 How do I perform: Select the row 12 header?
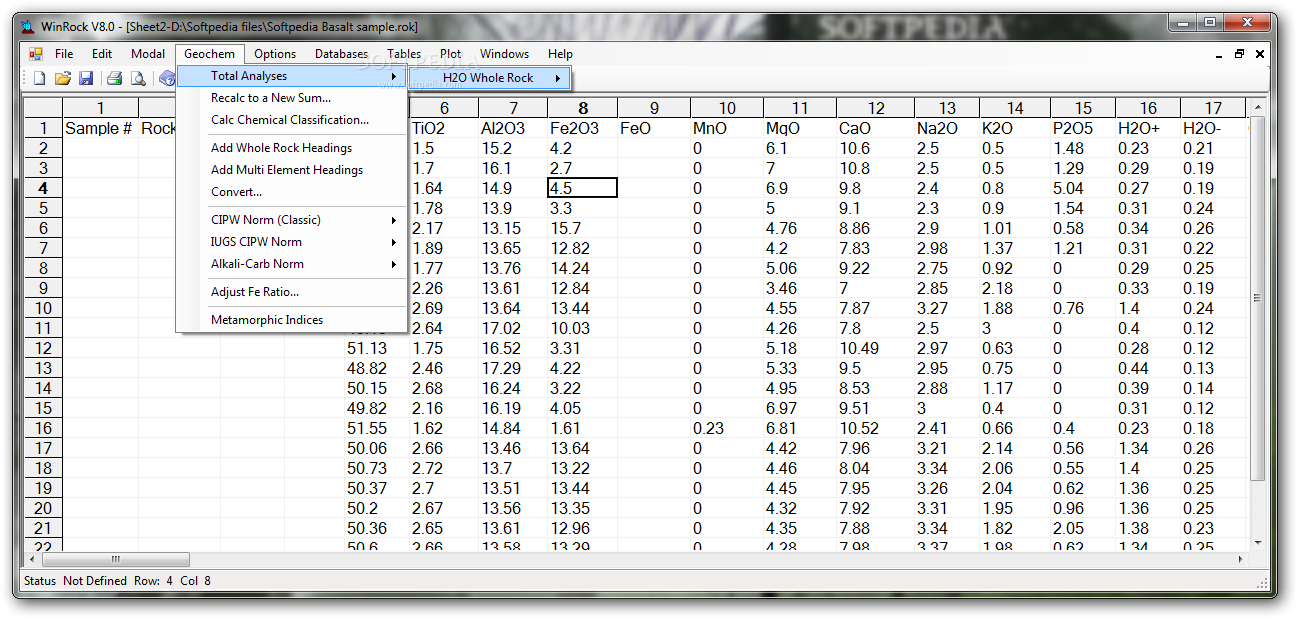44,348
